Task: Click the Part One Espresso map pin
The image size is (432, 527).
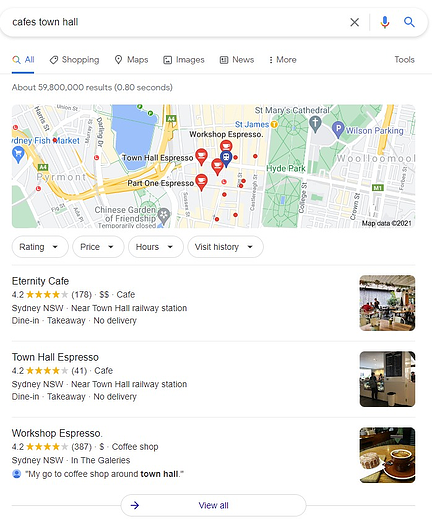Action: click(201, 182)
